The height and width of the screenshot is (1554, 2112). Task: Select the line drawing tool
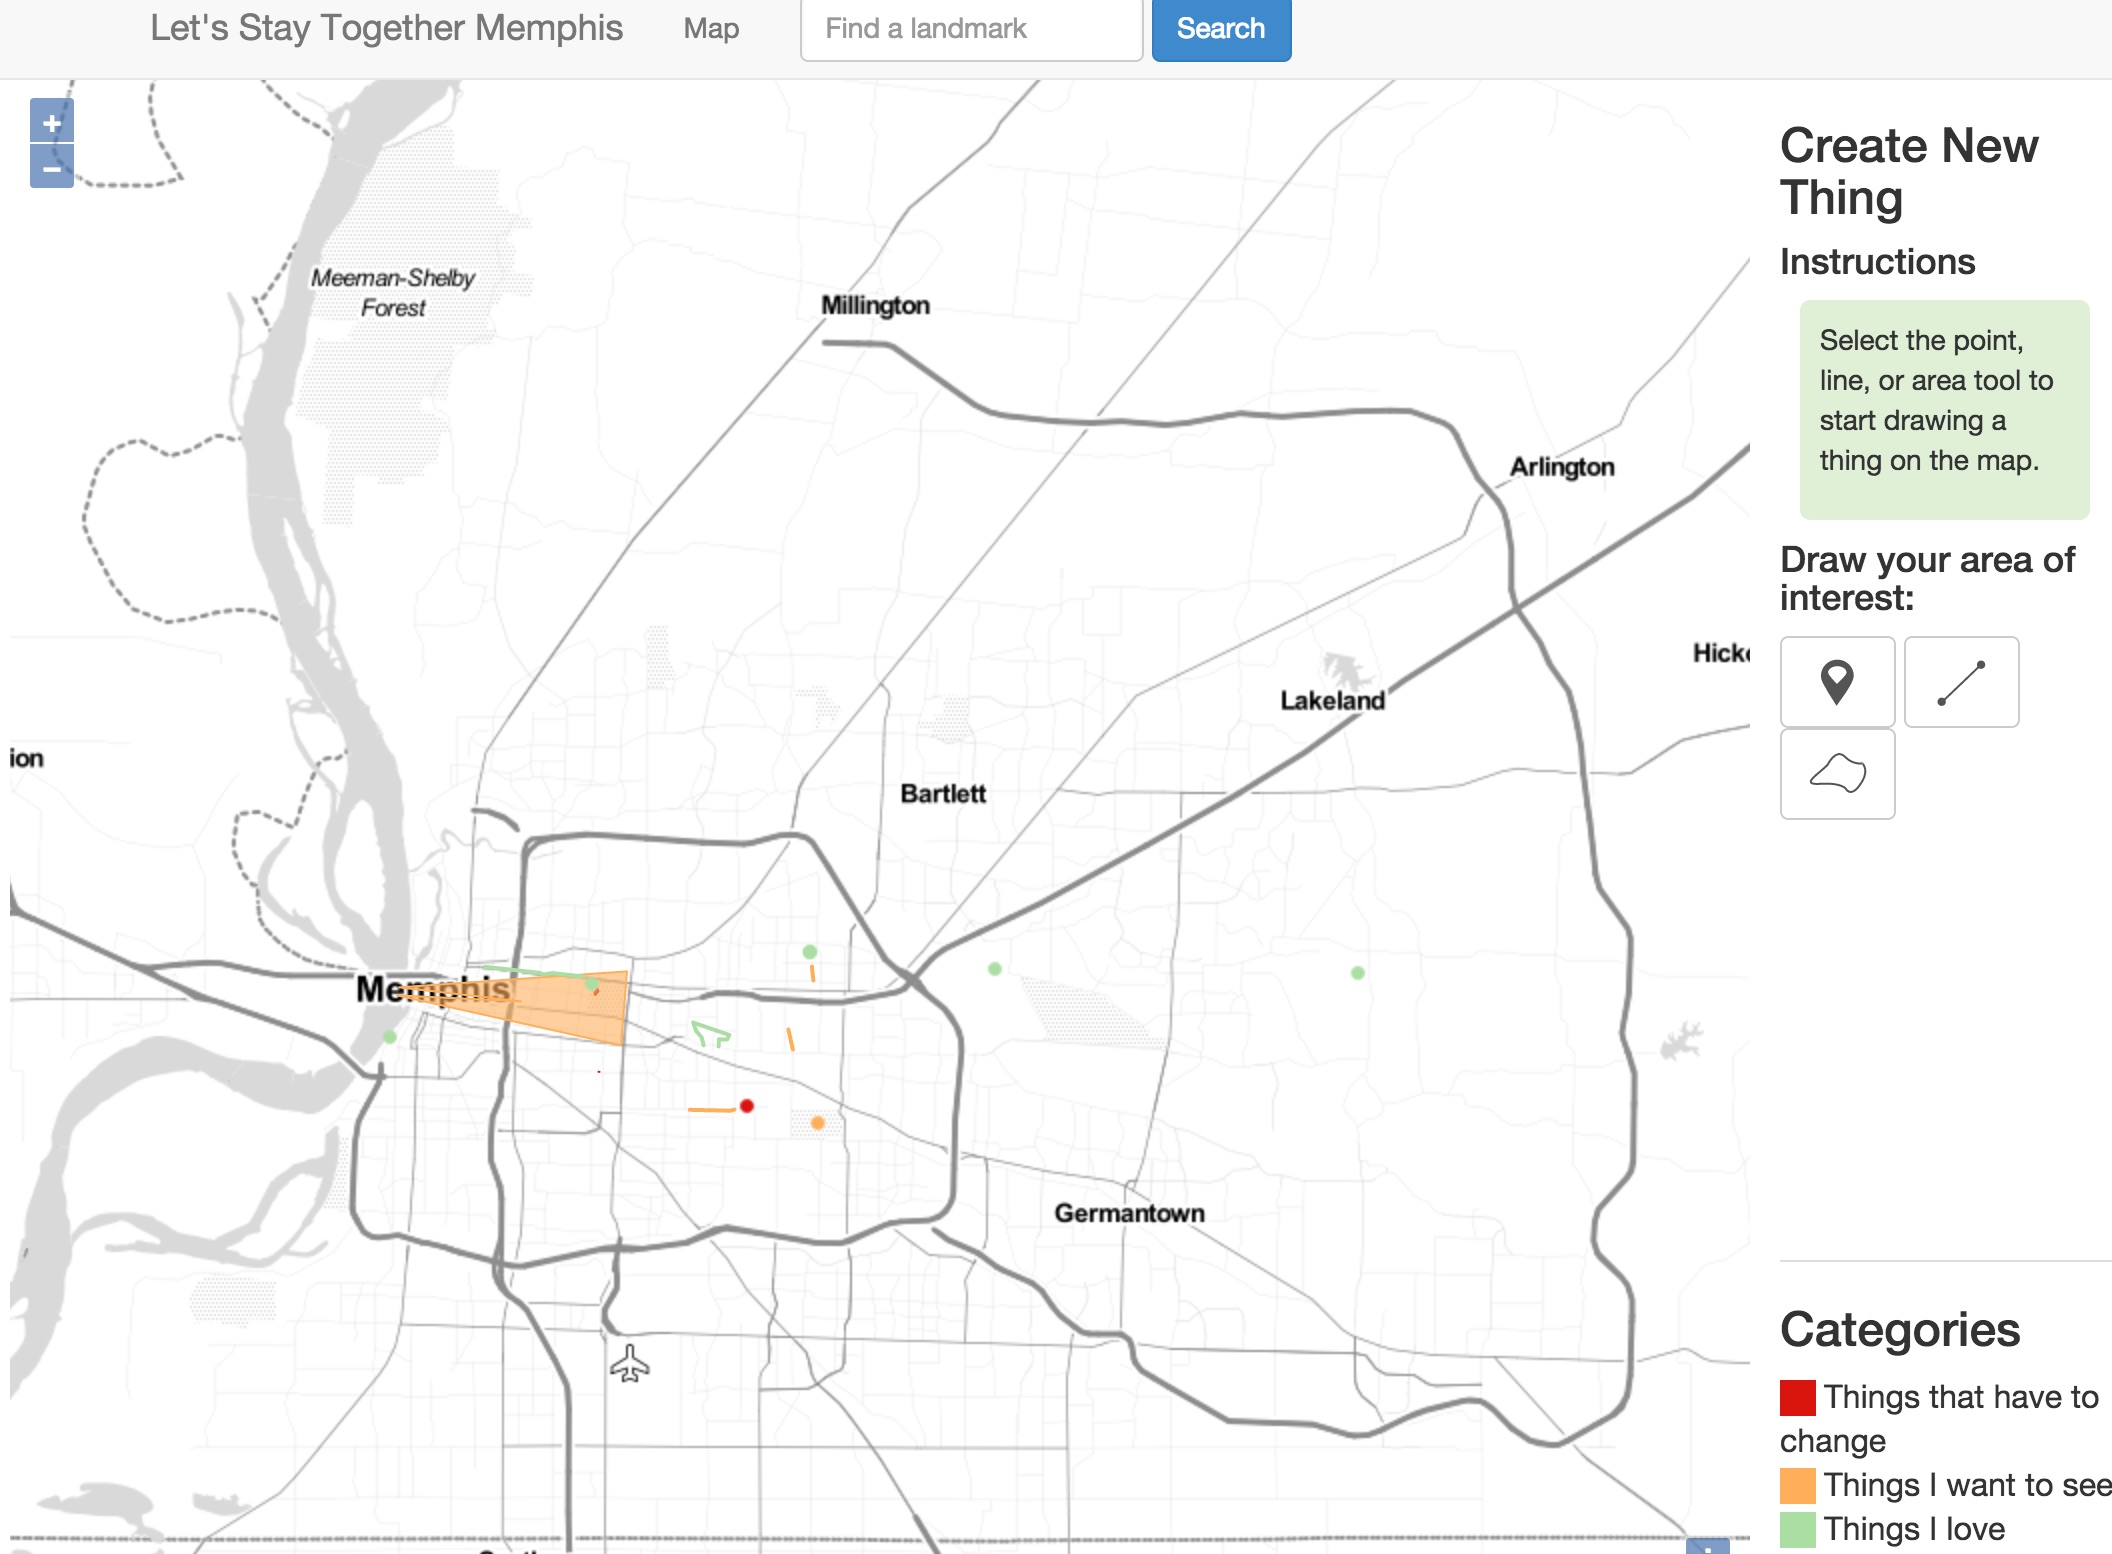pos(1960,682)
